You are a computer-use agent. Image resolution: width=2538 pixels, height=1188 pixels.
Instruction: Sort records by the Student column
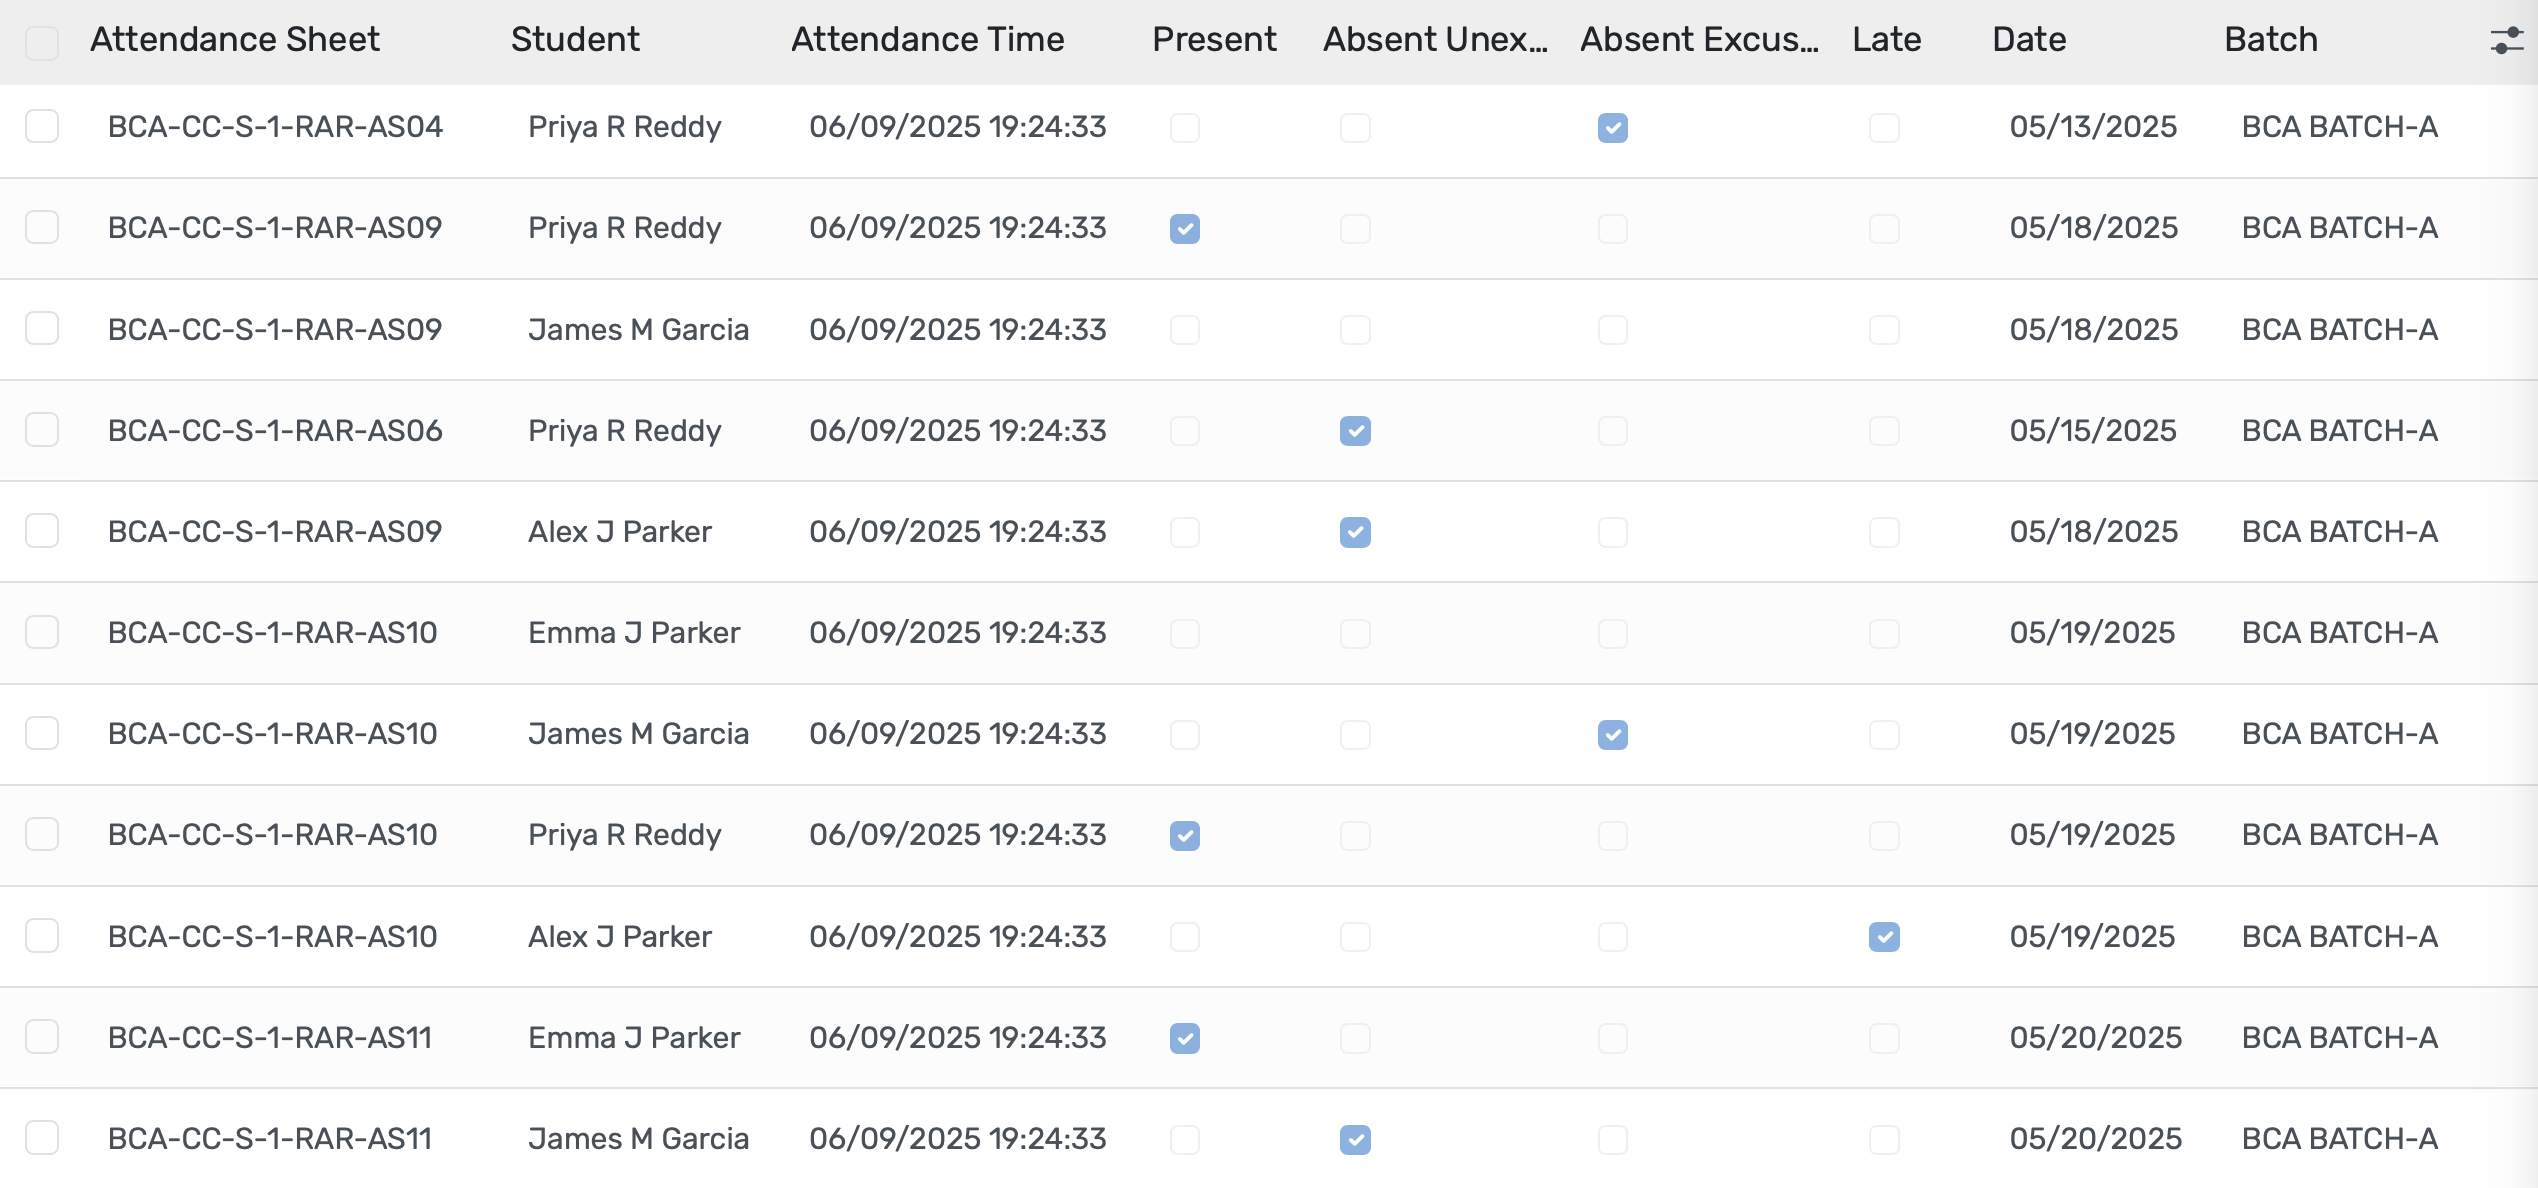575,40
